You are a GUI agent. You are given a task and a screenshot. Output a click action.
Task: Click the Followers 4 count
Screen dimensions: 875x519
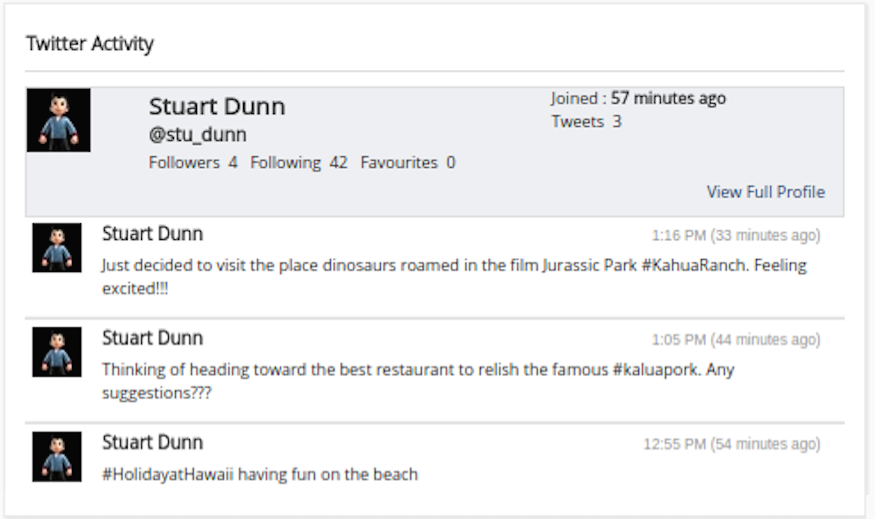click(193, 162)
